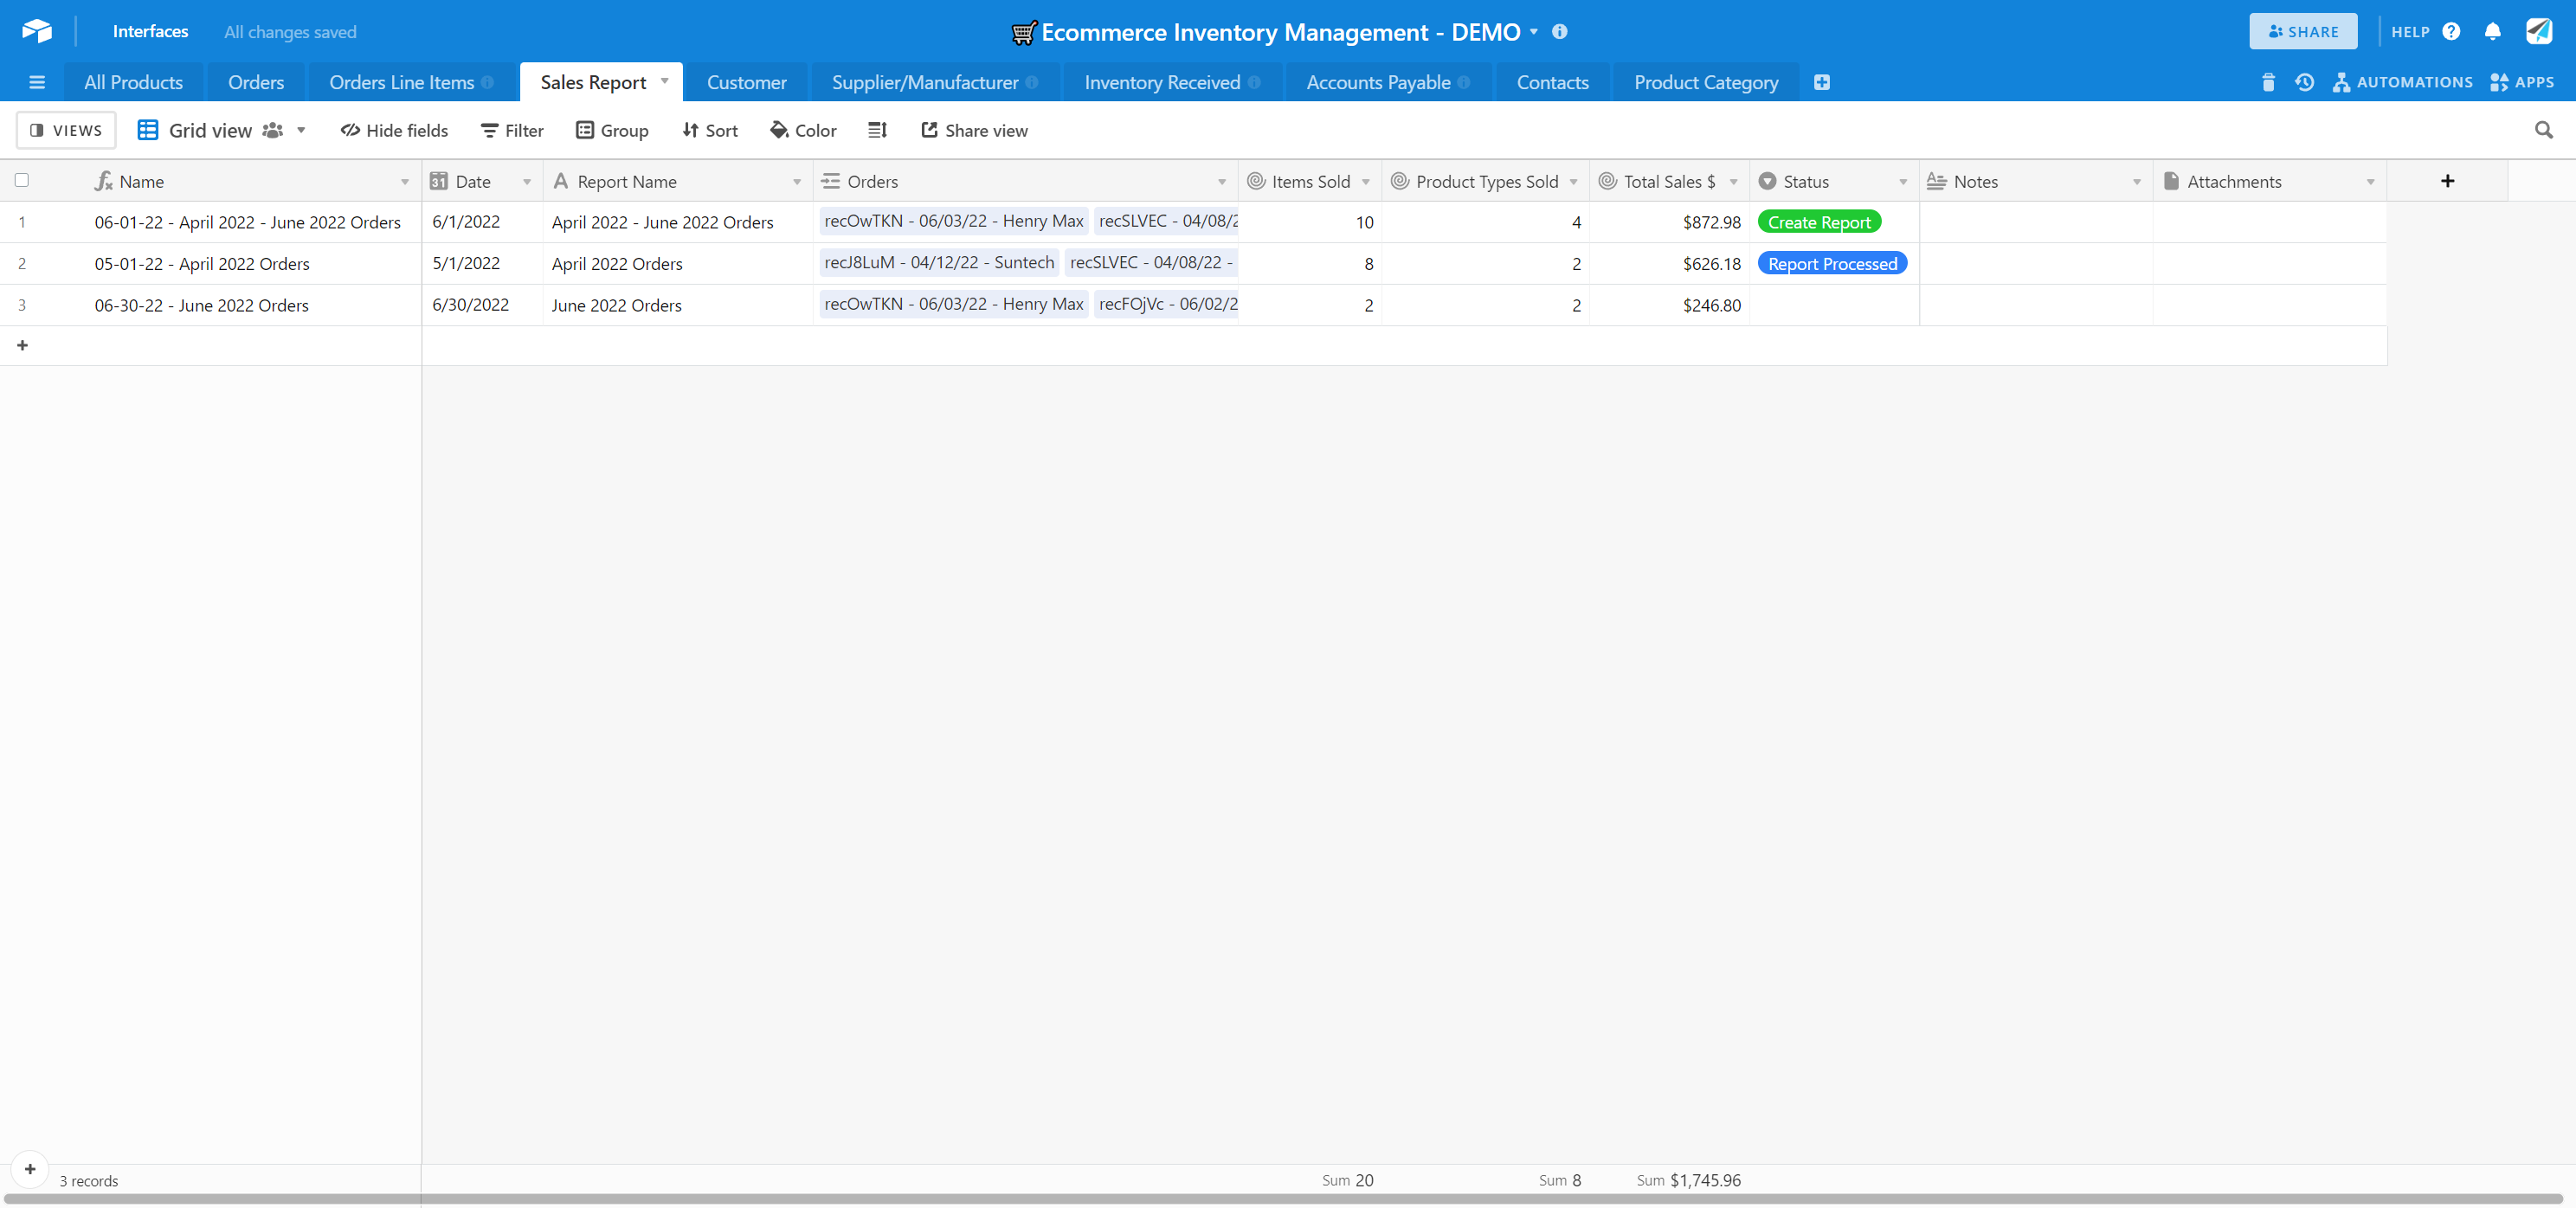Screen dimensions: 2576x1208
Task: Open the Sales Report view name dropdown
Action: click(664, 81)
